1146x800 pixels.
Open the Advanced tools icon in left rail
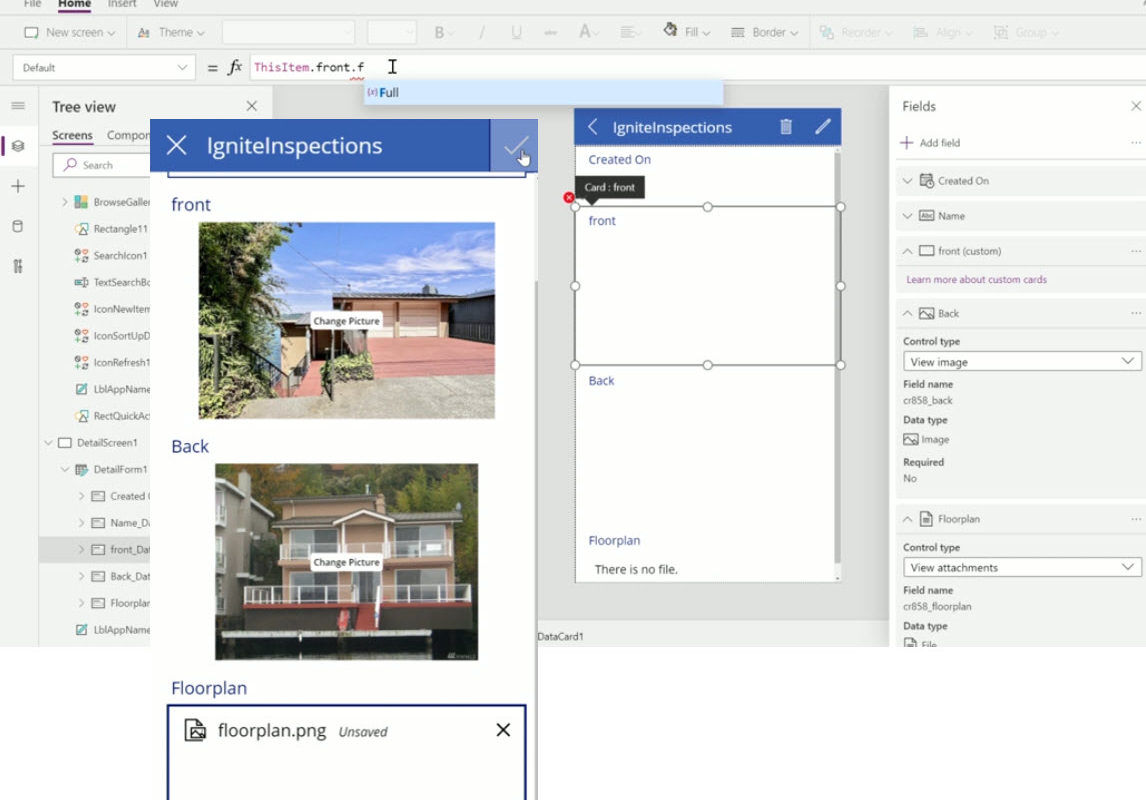pos(18,266)
